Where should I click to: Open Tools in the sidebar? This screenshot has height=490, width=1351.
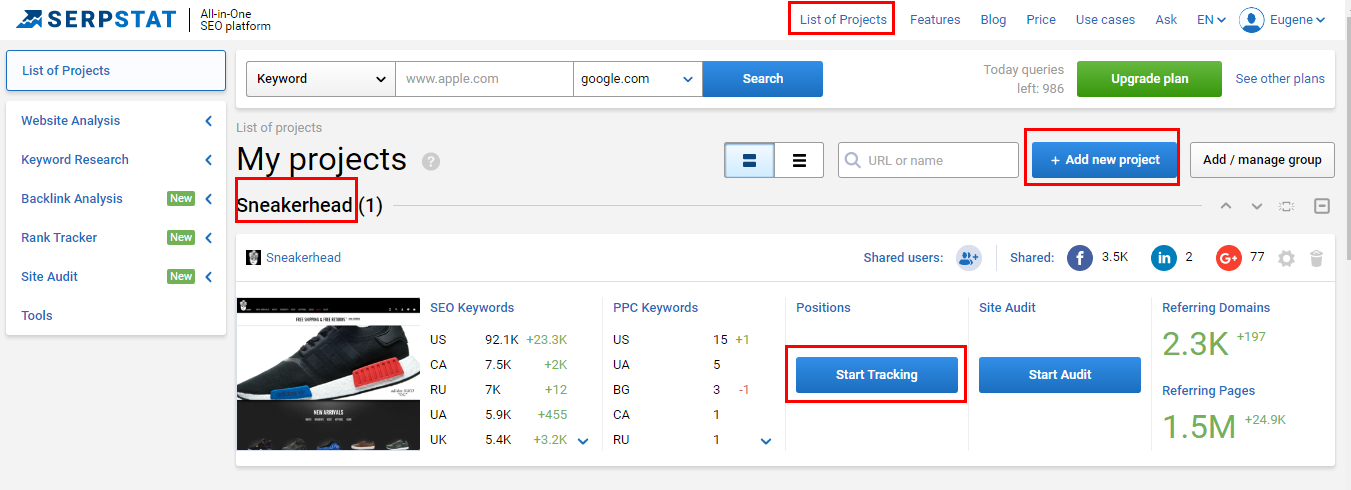[x=37, y=316]
